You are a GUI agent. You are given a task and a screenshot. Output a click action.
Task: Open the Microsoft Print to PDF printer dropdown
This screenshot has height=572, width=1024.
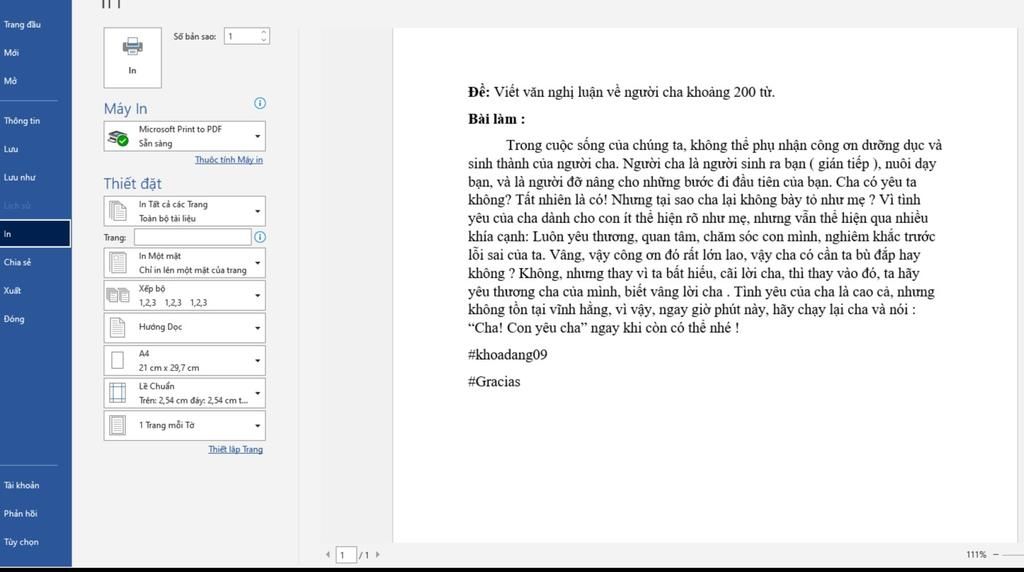click(x=185, y=136)
